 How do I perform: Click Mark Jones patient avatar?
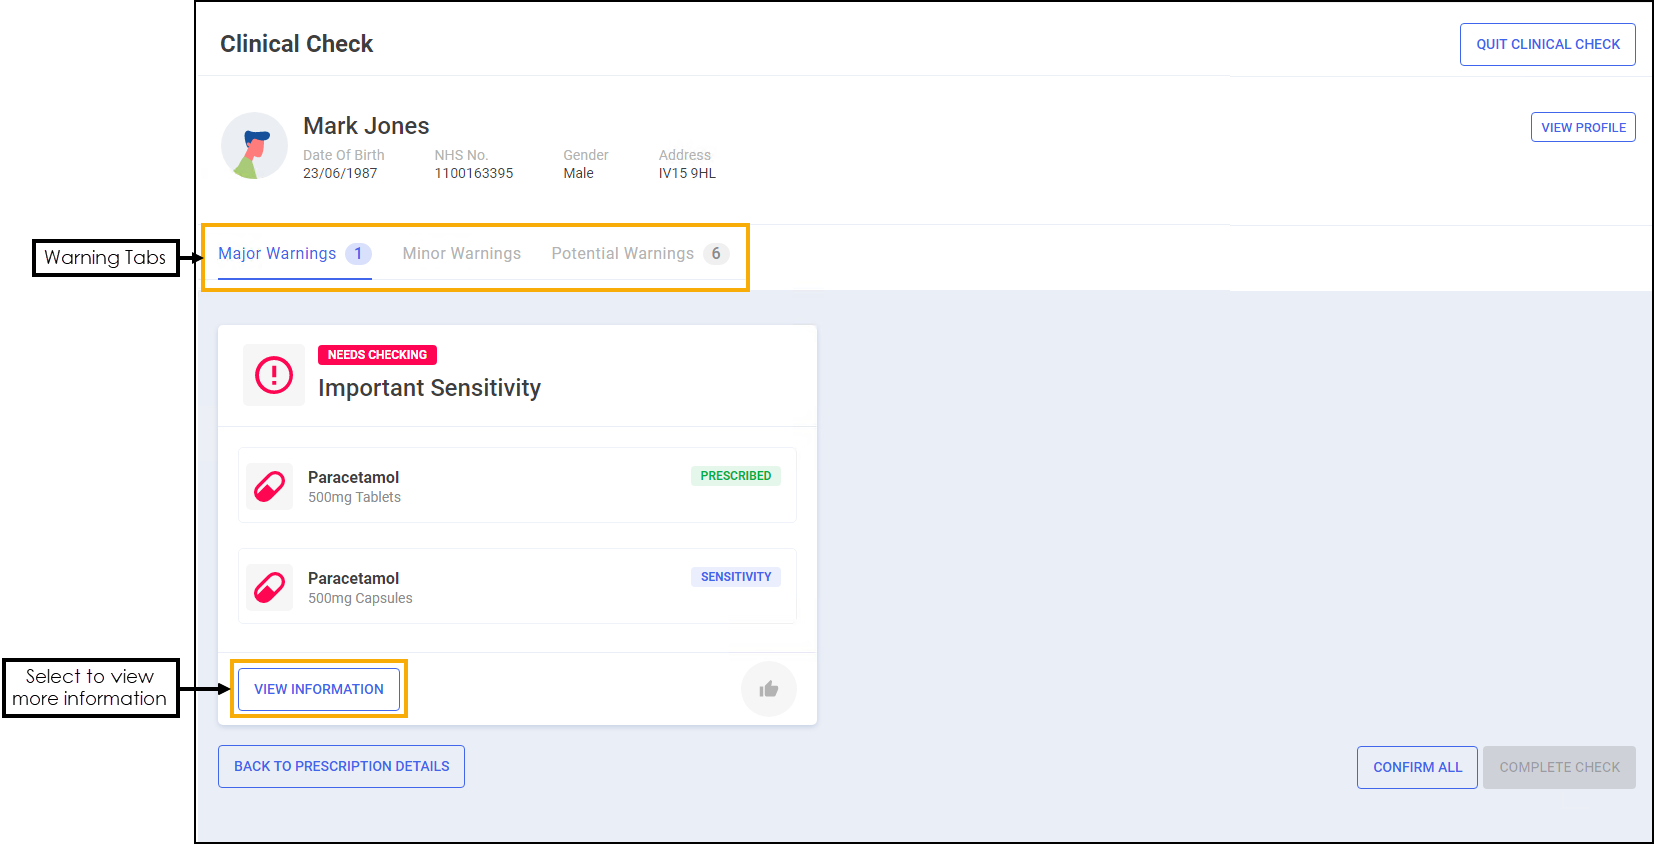254,146
